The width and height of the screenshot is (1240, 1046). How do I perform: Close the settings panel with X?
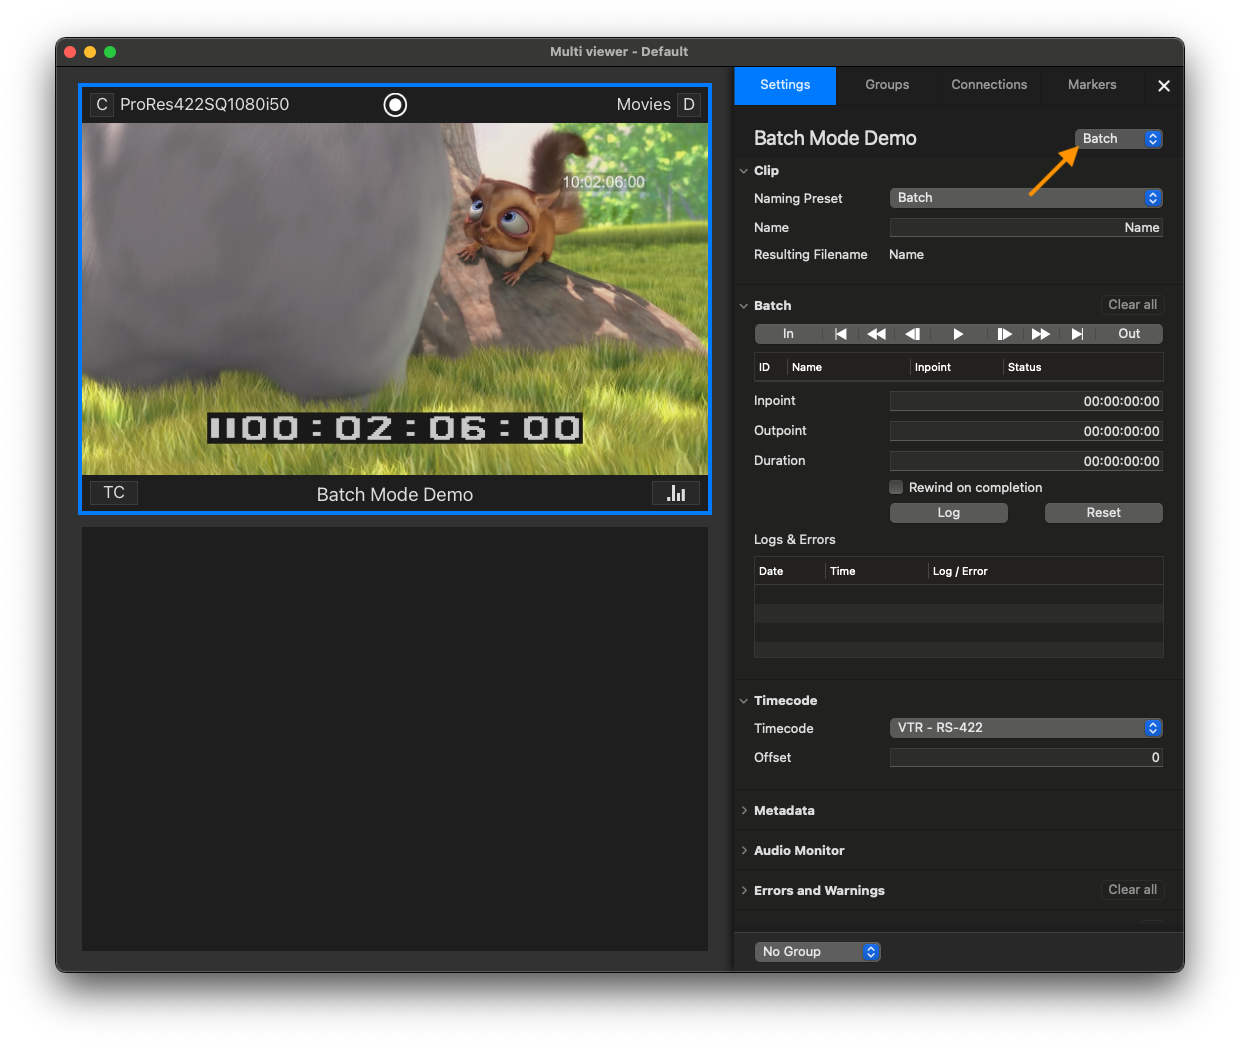click(1164, 86)
